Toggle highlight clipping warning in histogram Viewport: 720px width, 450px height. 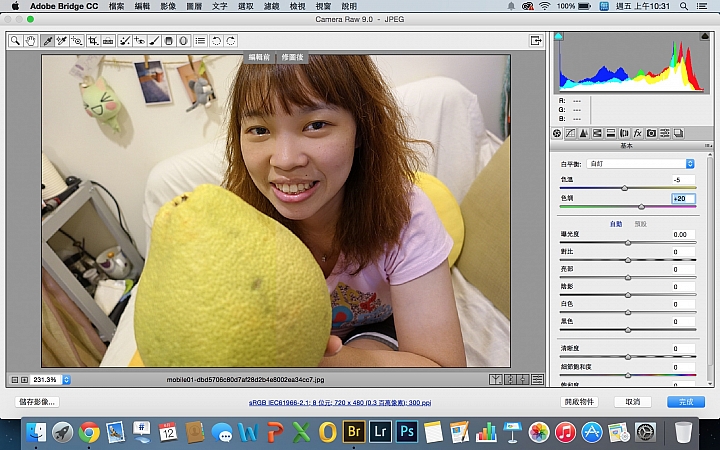pos(705,36)
